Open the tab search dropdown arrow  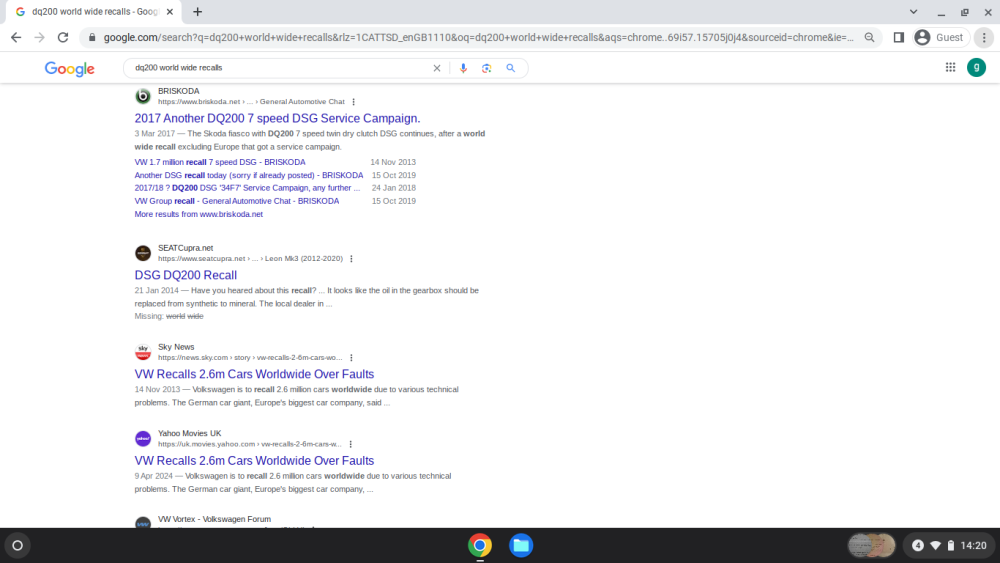(x=913, y=11)
